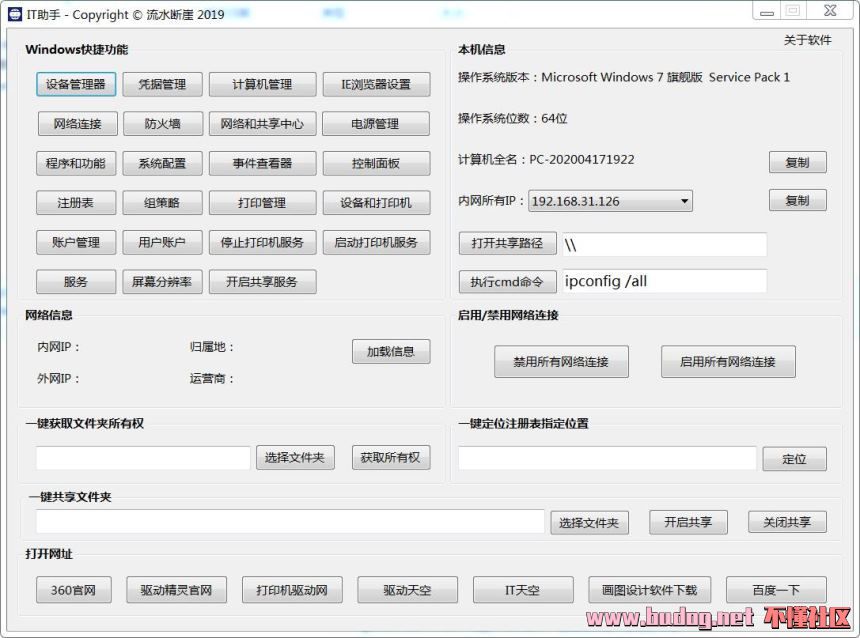The width and height of the screenshot is (860, 638).
Task: Click 加载信息 to load network info
Action: coord(391,352)
